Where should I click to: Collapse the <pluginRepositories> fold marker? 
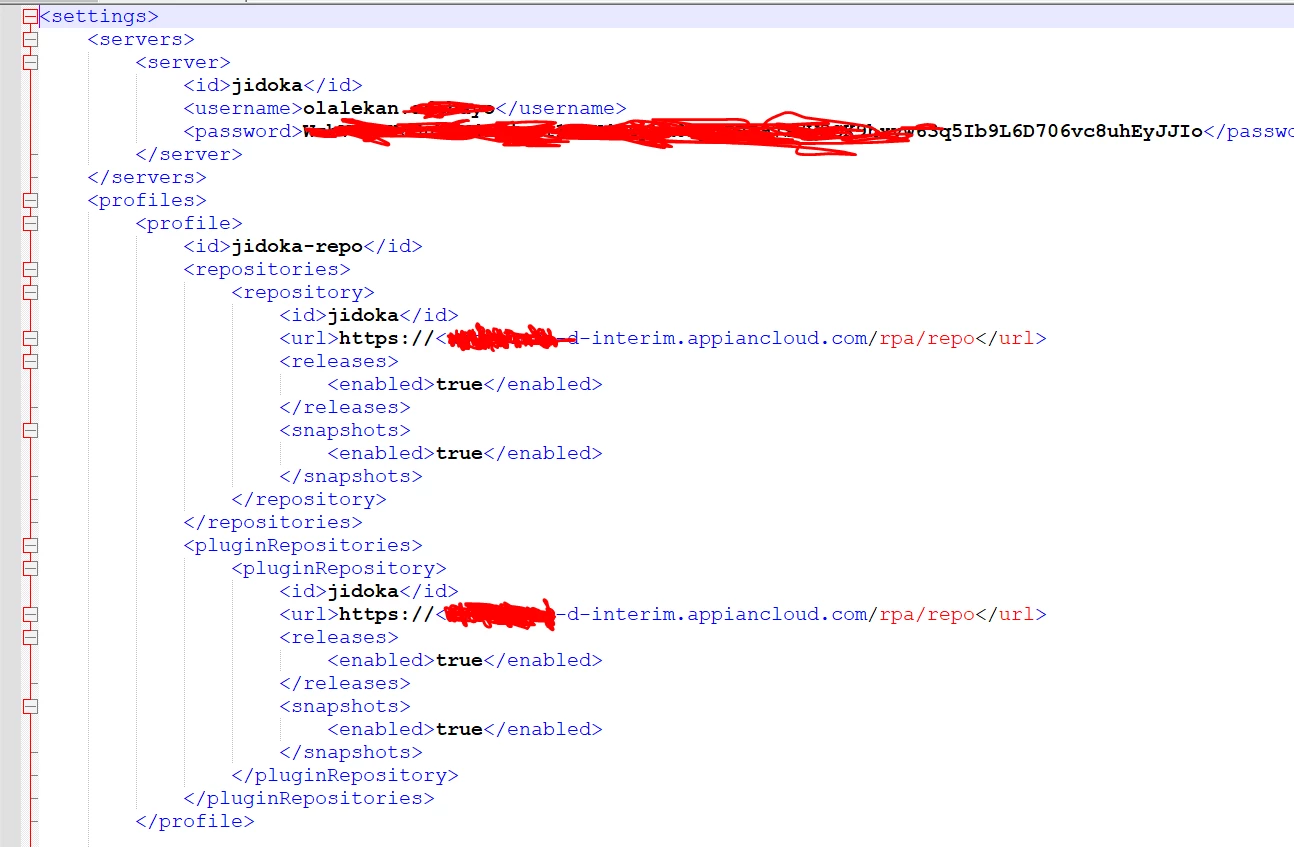tap(30, 545)
